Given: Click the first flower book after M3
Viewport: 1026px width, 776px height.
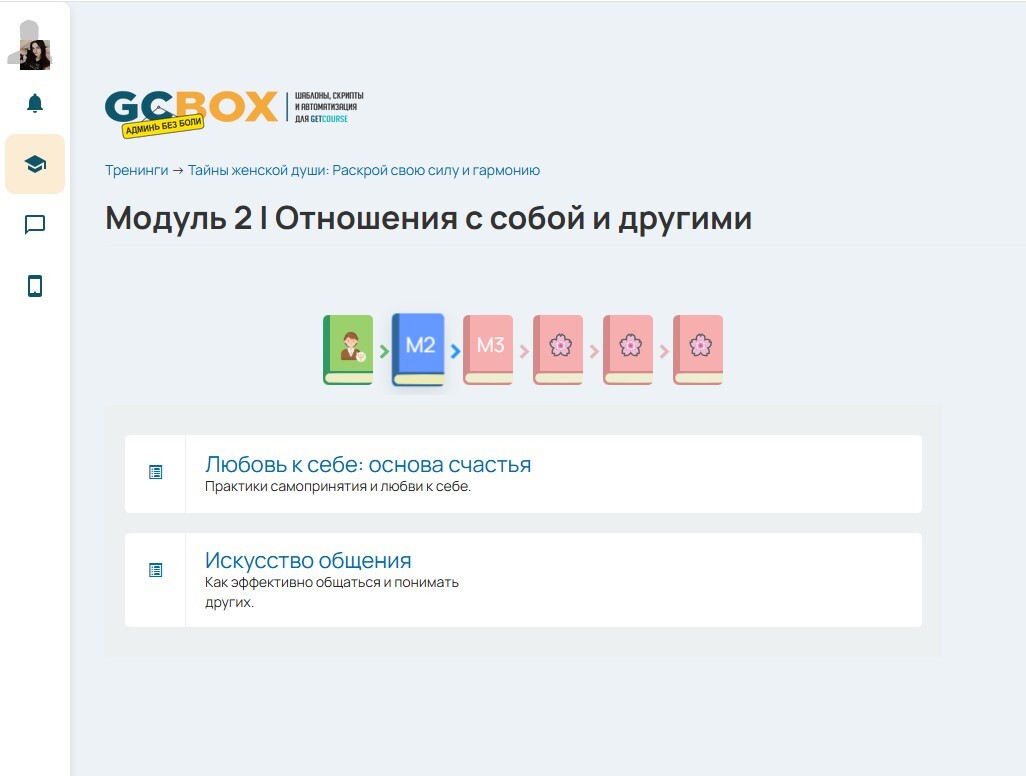Looking at the screenshot, I should (558, 350).
